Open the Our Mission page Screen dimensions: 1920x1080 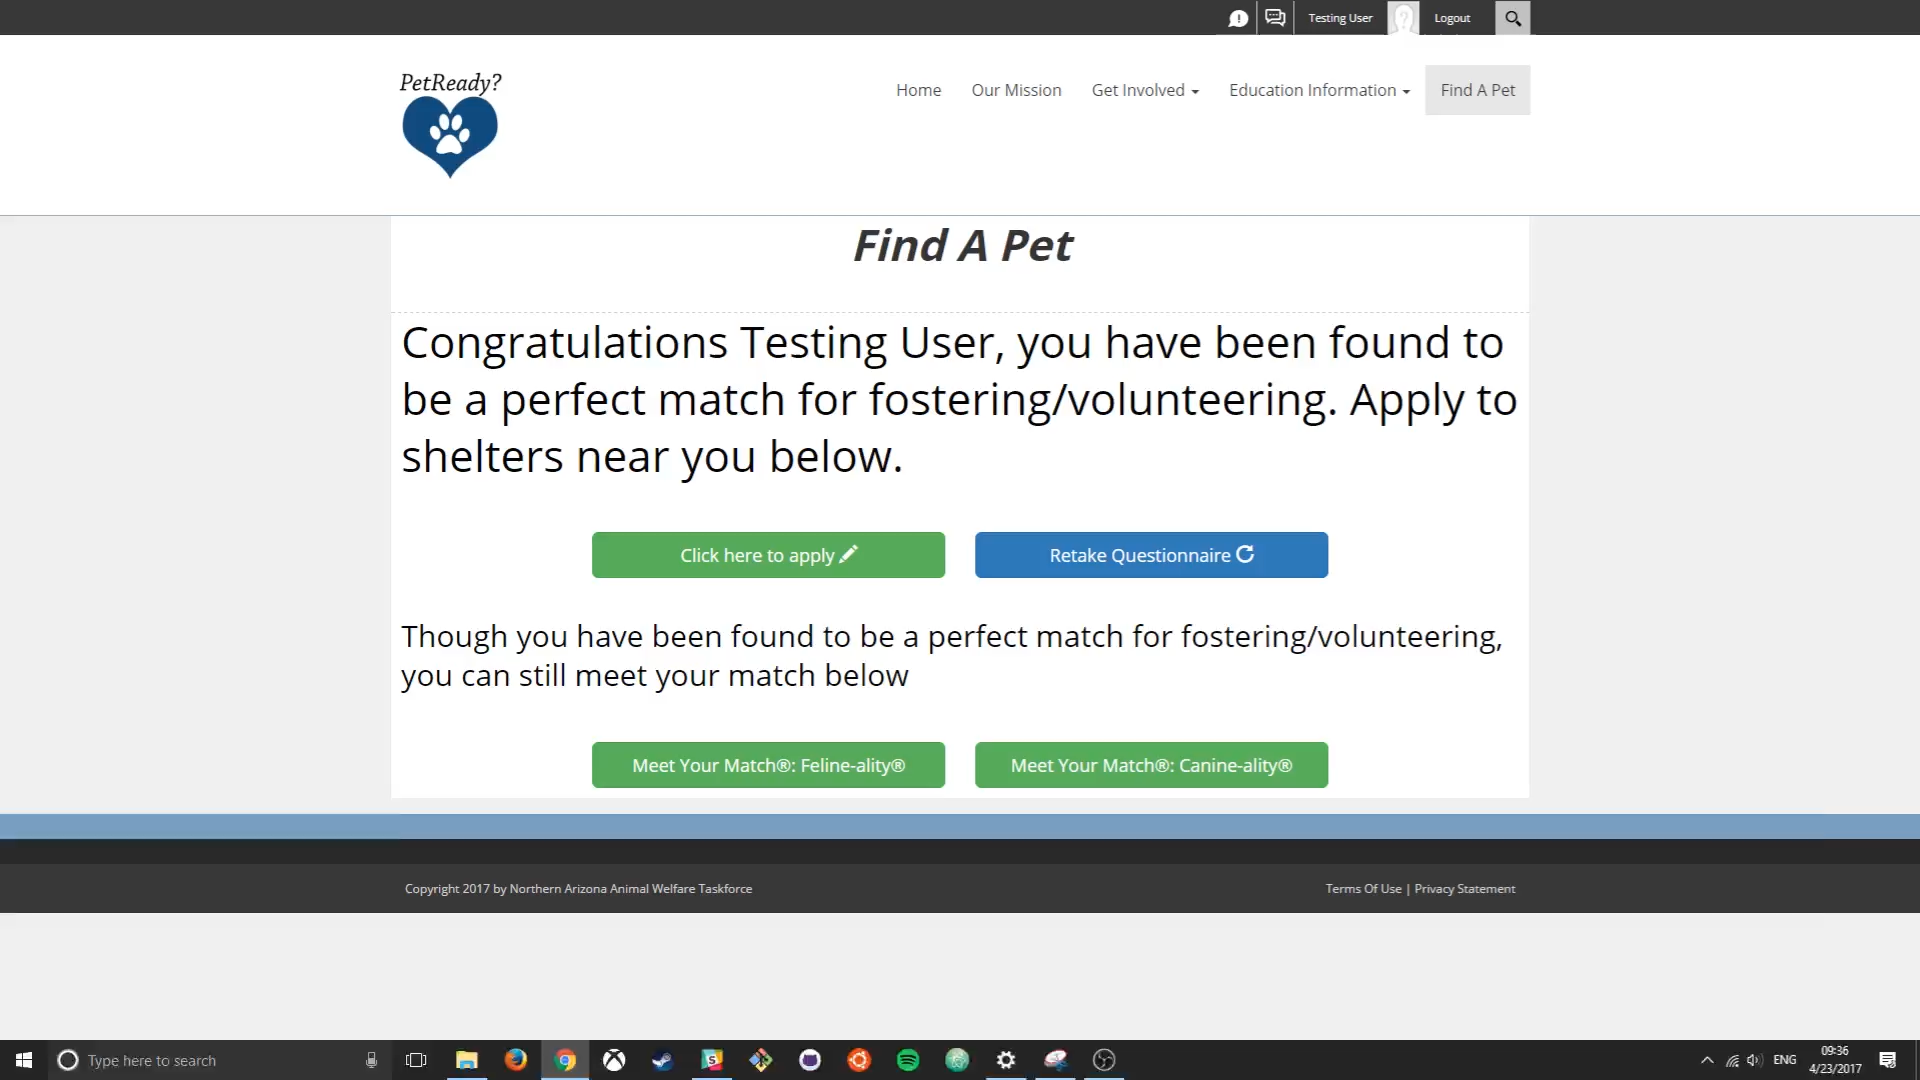click(1016, 90)
